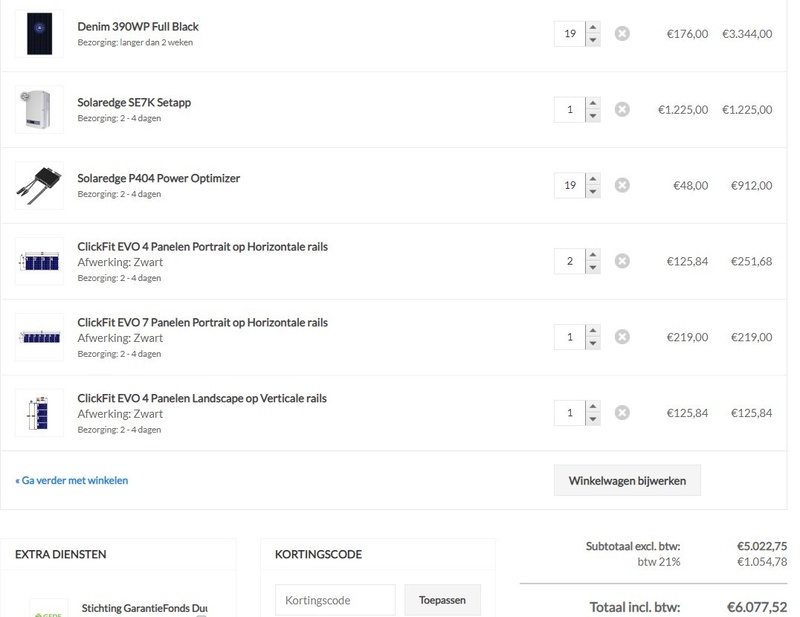Remove Solaredge SE7K Setapp from cart
The width and height of the screenshot is (800, 617).
pos(622,110)
